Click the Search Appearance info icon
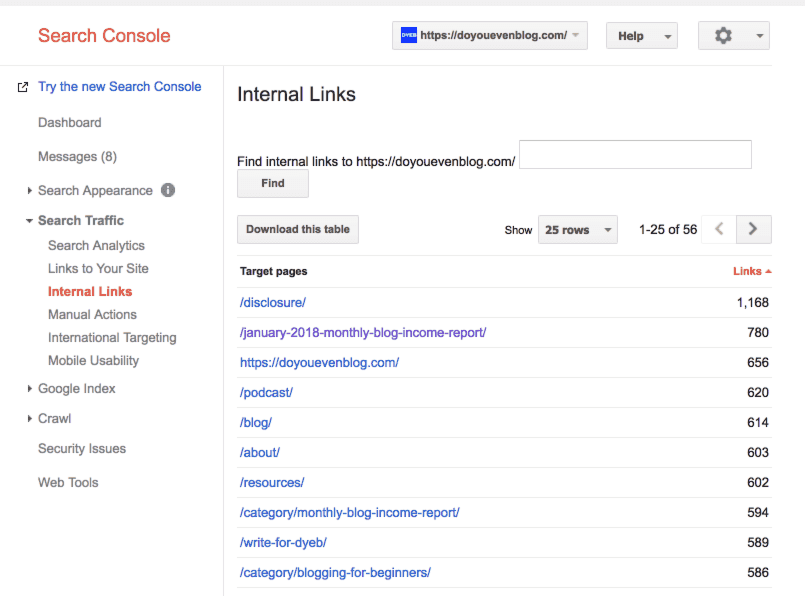Image resolution: width=805 pixels, height=596 pixels. coord(168,190)
